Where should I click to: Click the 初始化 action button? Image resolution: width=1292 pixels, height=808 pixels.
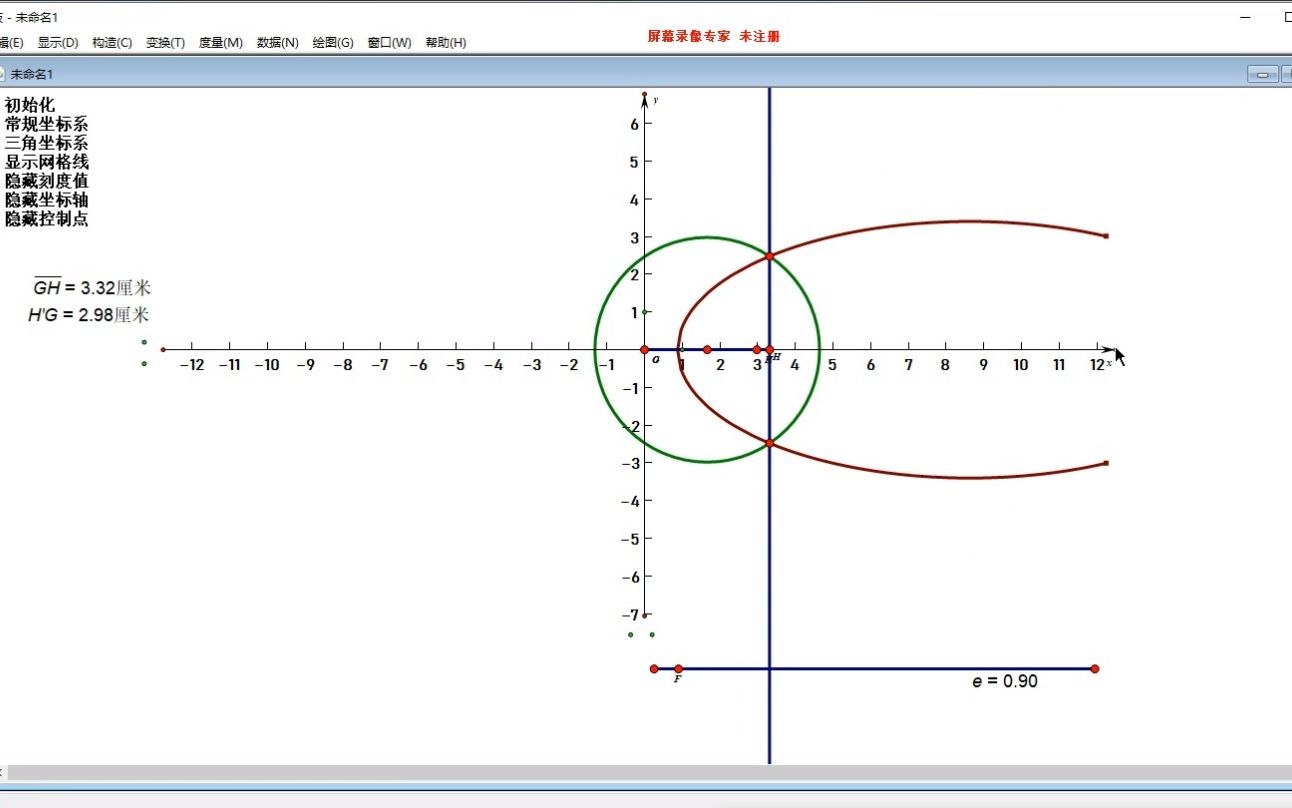(x=30, y=105)
